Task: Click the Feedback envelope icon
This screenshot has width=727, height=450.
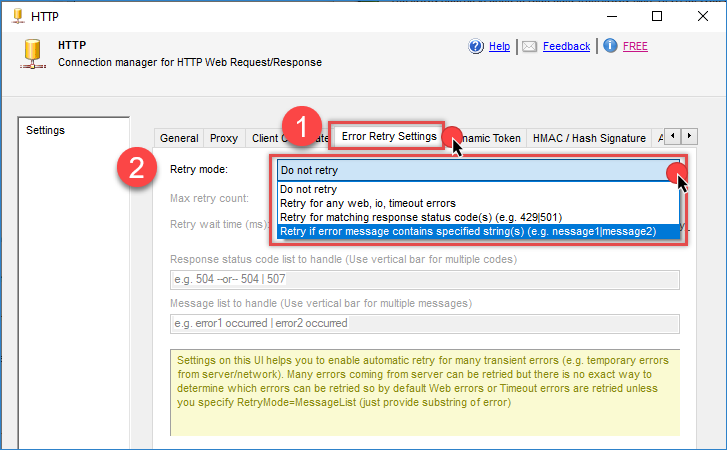Action: tap(529, 46)
